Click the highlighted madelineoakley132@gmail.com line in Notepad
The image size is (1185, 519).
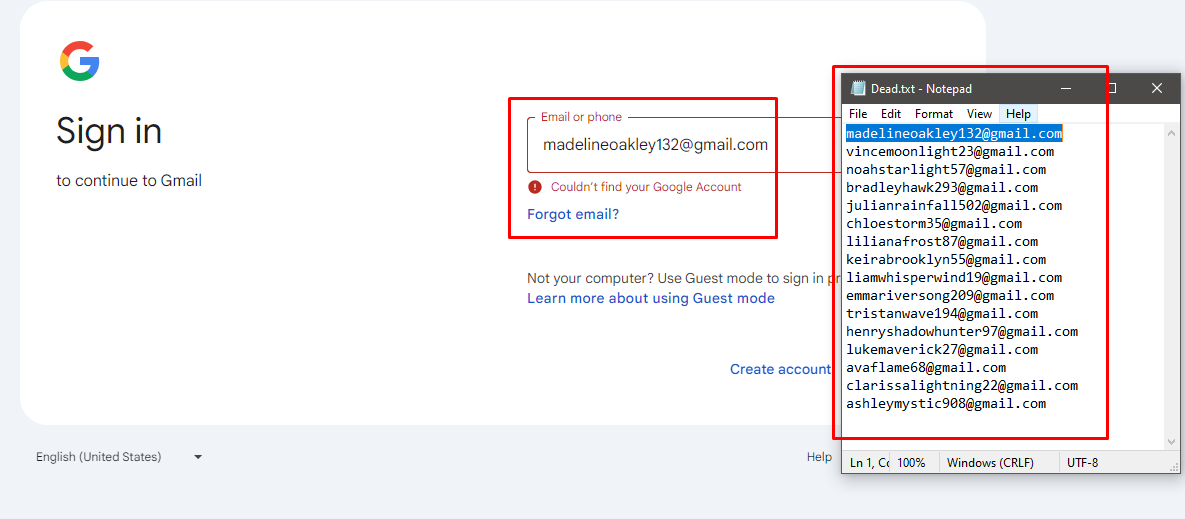(954, 134)
